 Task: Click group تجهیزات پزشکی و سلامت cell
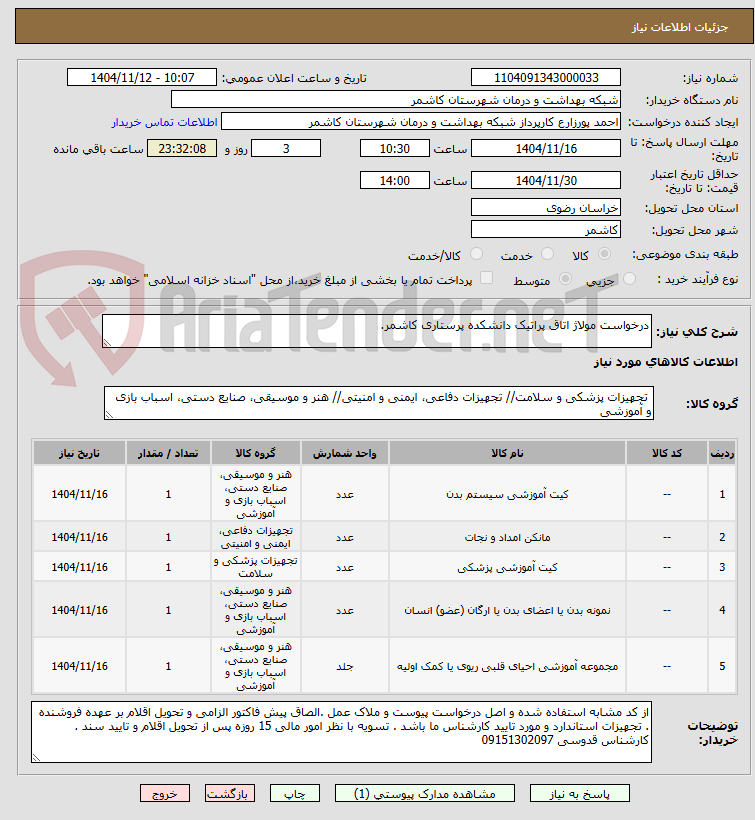(x=256, y=567)
